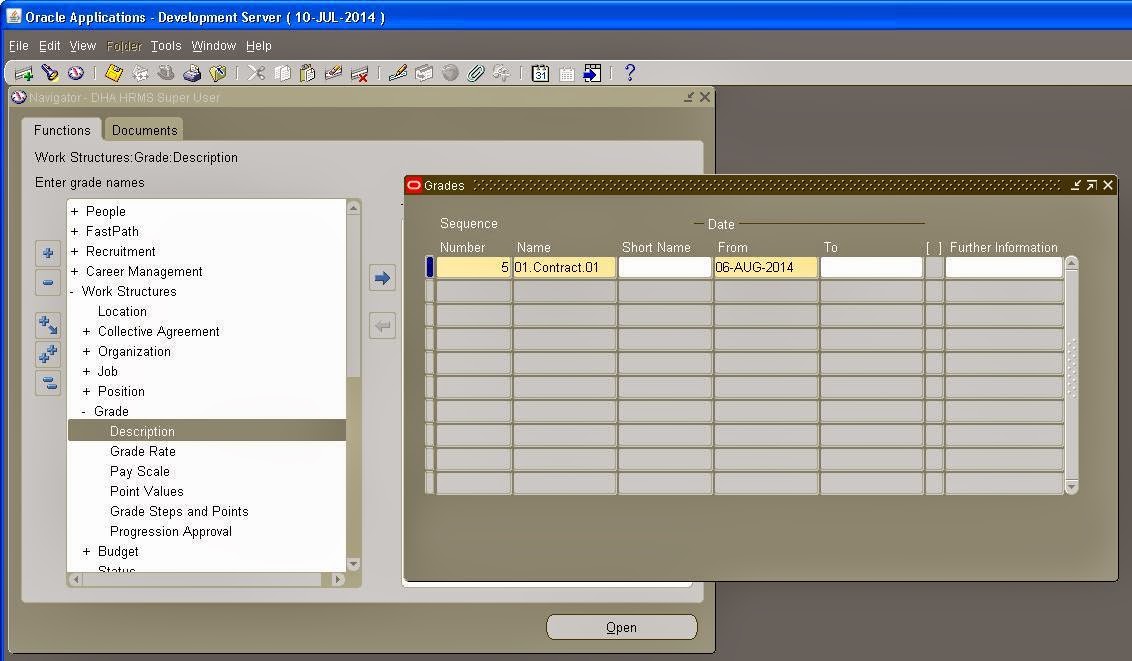Image resolution: width=1132 pixels, height=661 pixels.
Task: Click the Next Step toolbar icon
Action: pos(140,73)
